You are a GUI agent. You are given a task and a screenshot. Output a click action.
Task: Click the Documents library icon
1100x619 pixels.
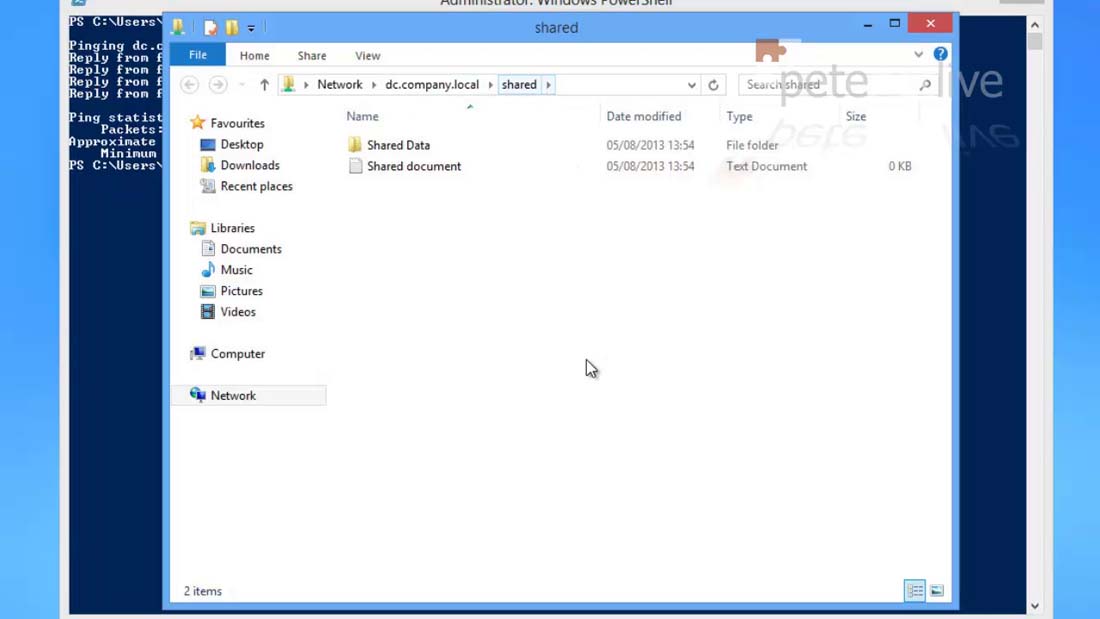(208, 248)
